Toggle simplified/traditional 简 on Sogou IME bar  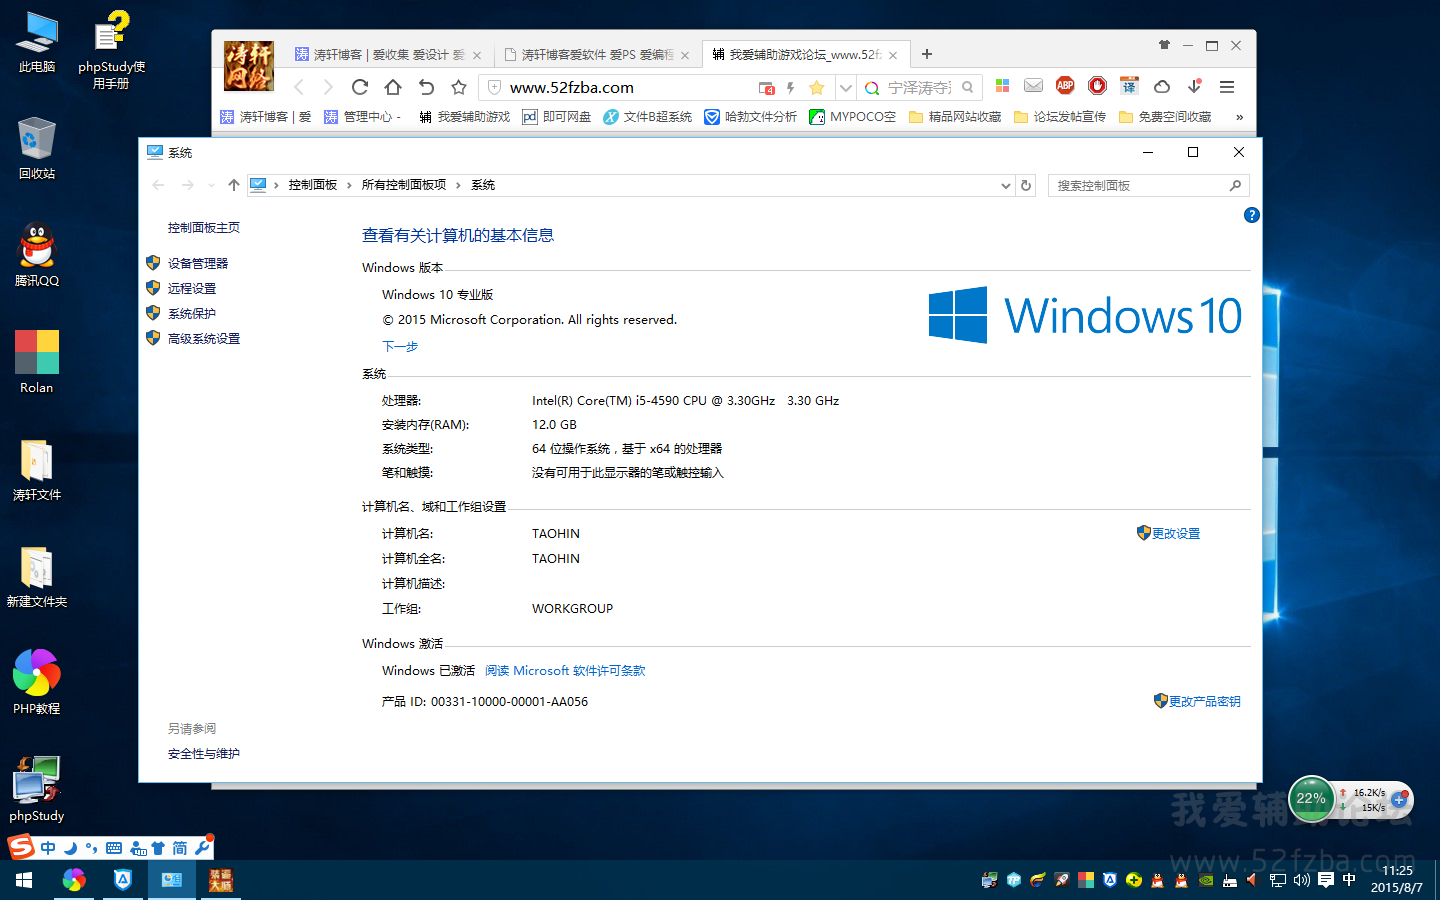(180, 848)
